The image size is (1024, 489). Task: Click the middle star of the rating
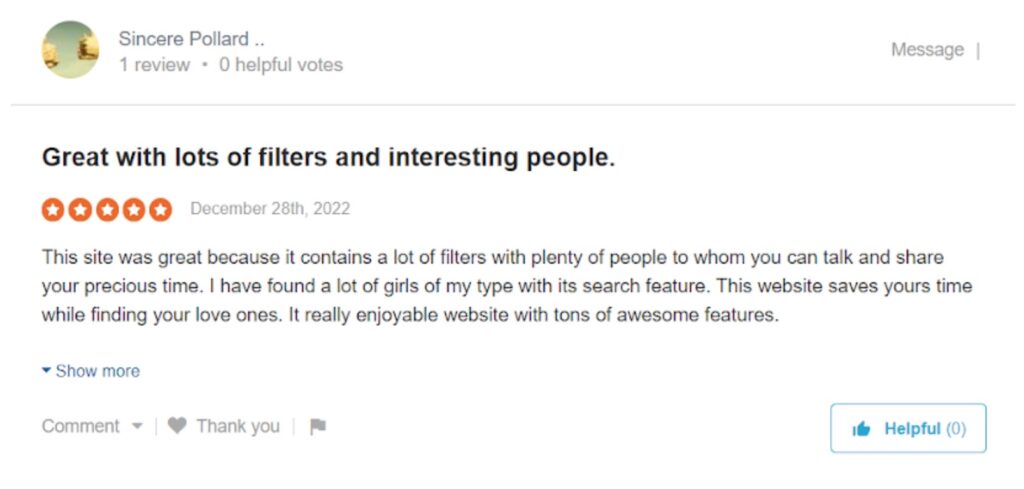pyautogui.click(x=107, y=210)
